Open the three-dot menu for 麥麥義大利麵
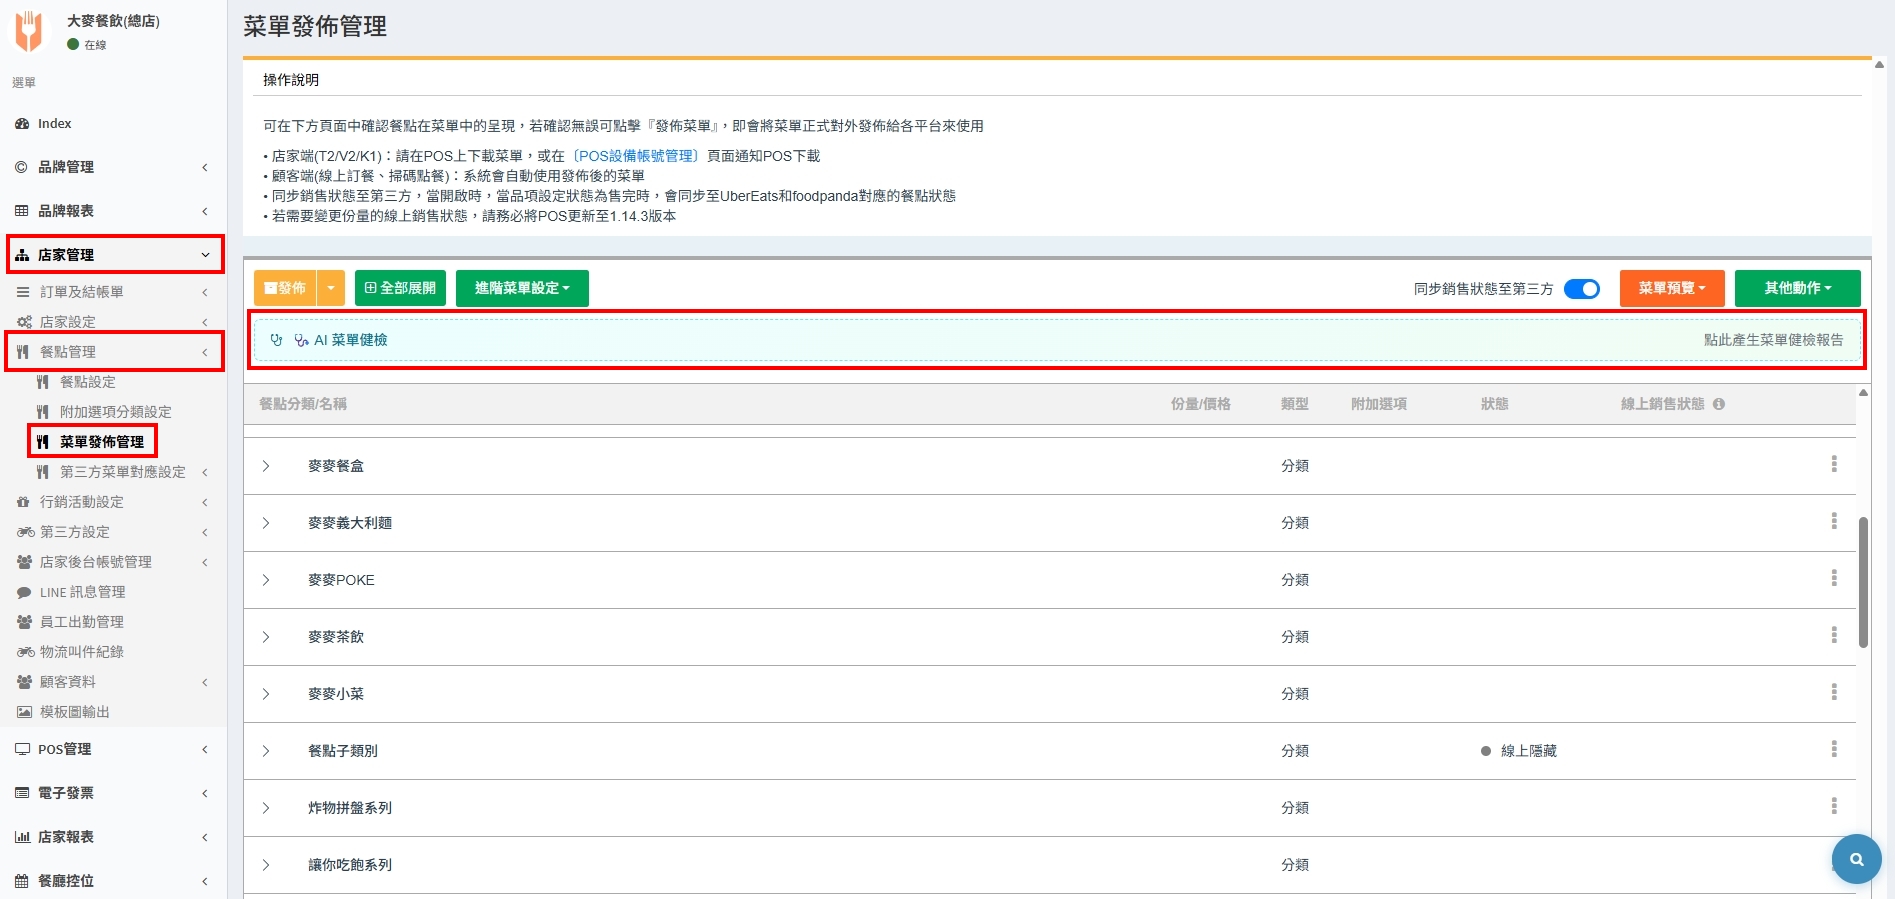The width and height of the screenshot is (1895, 899). (x=1834, y=521)
